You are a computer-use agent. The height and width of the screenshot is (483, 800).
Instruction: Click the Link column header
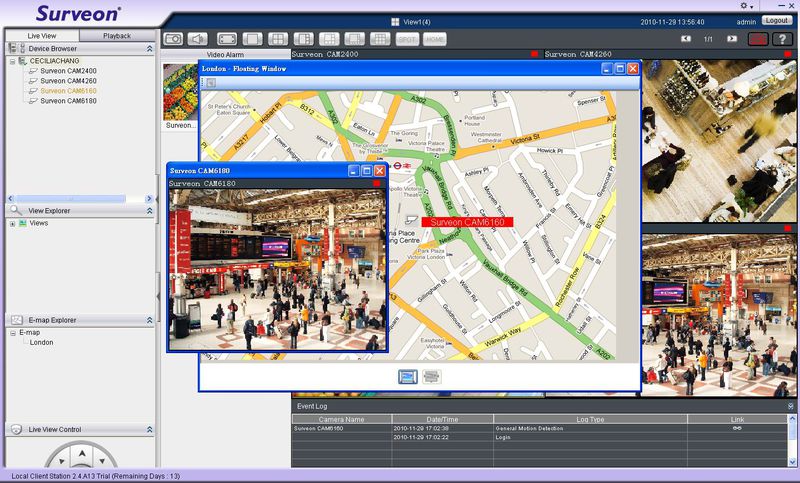click(737, 419)
